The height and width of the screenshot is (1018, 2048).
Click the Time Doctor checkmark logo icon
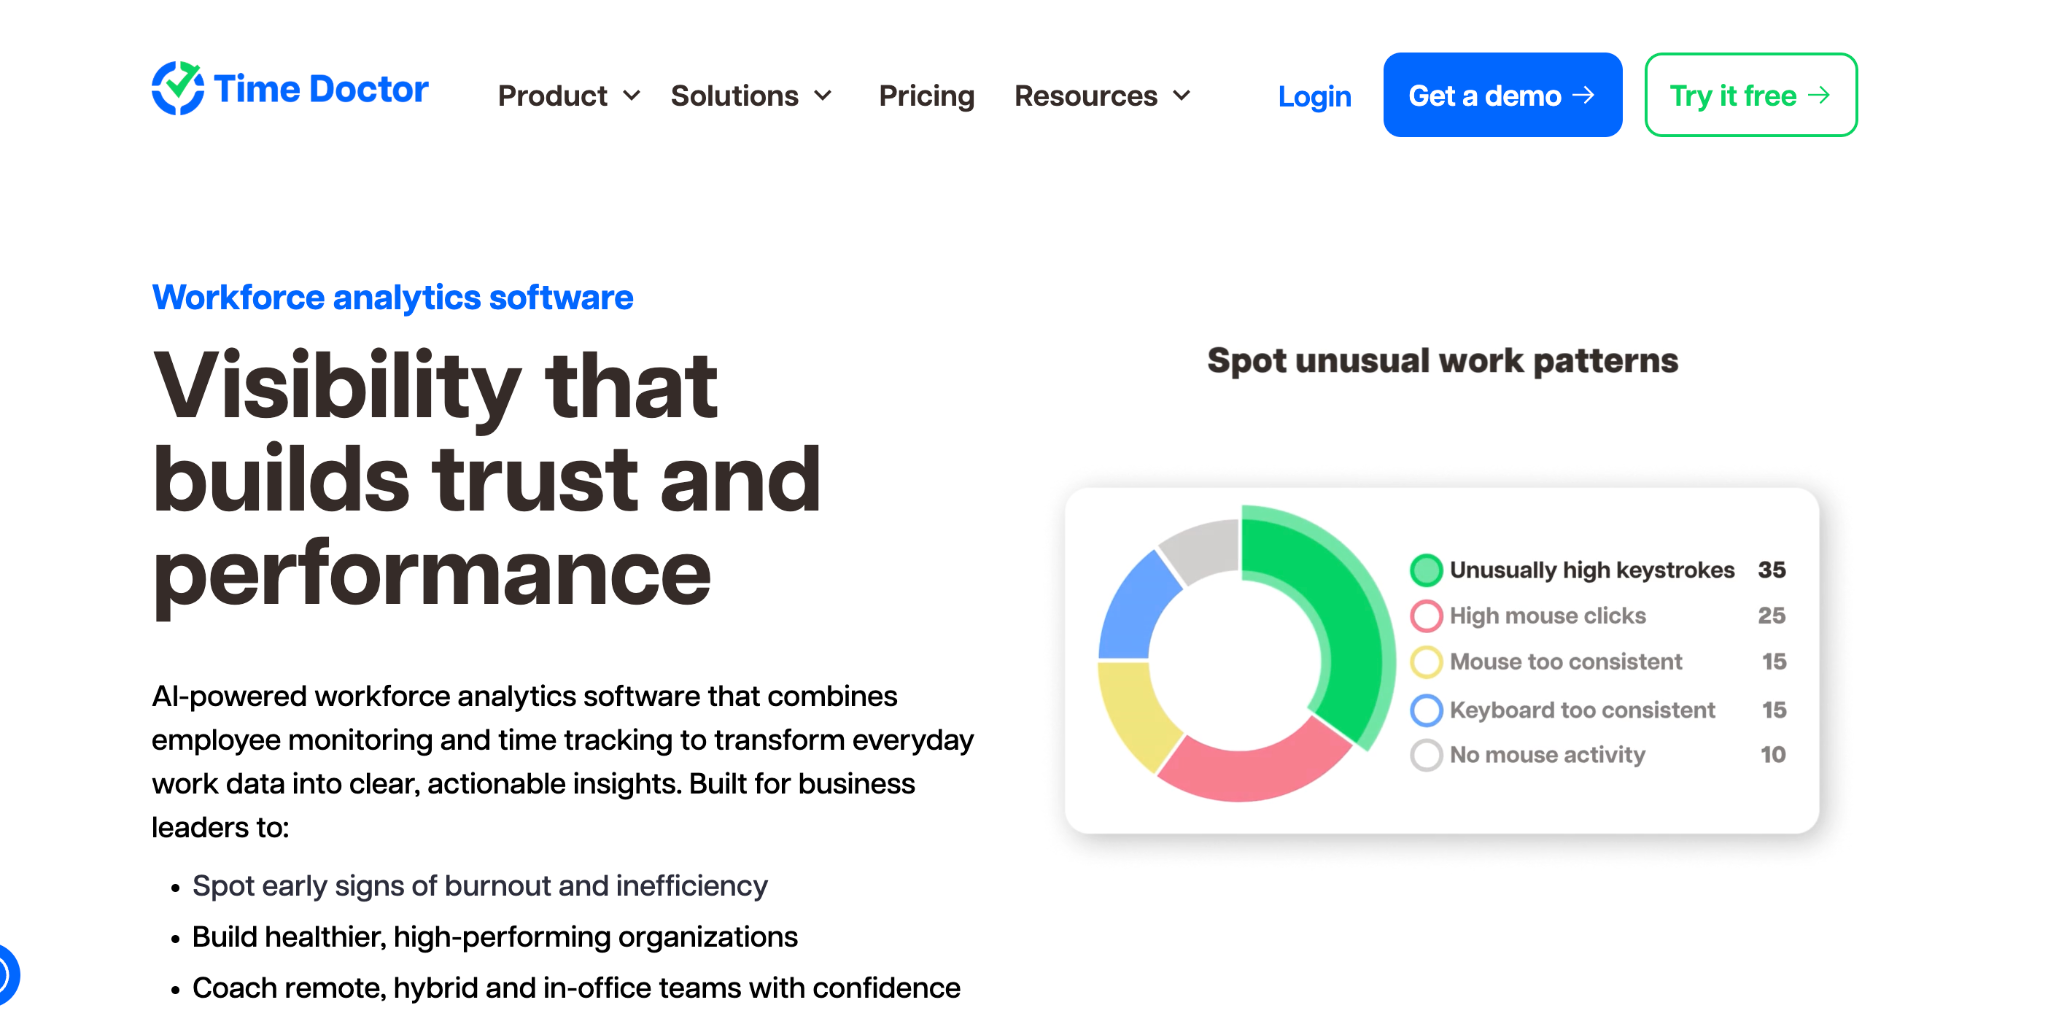(x=178, y=88)
